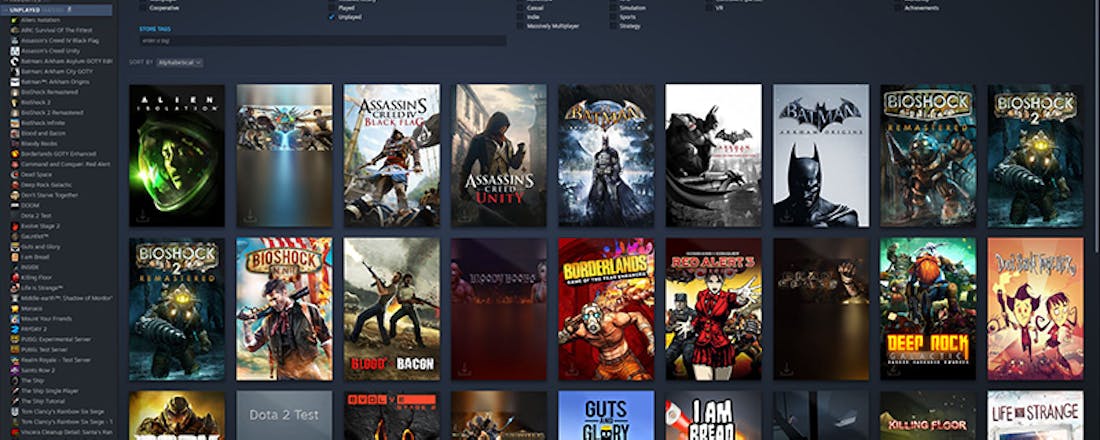This screenshot has width=1100, height=440.
Task: Open Guts and Glory cover thumbnail
Action: coord(606,415)
